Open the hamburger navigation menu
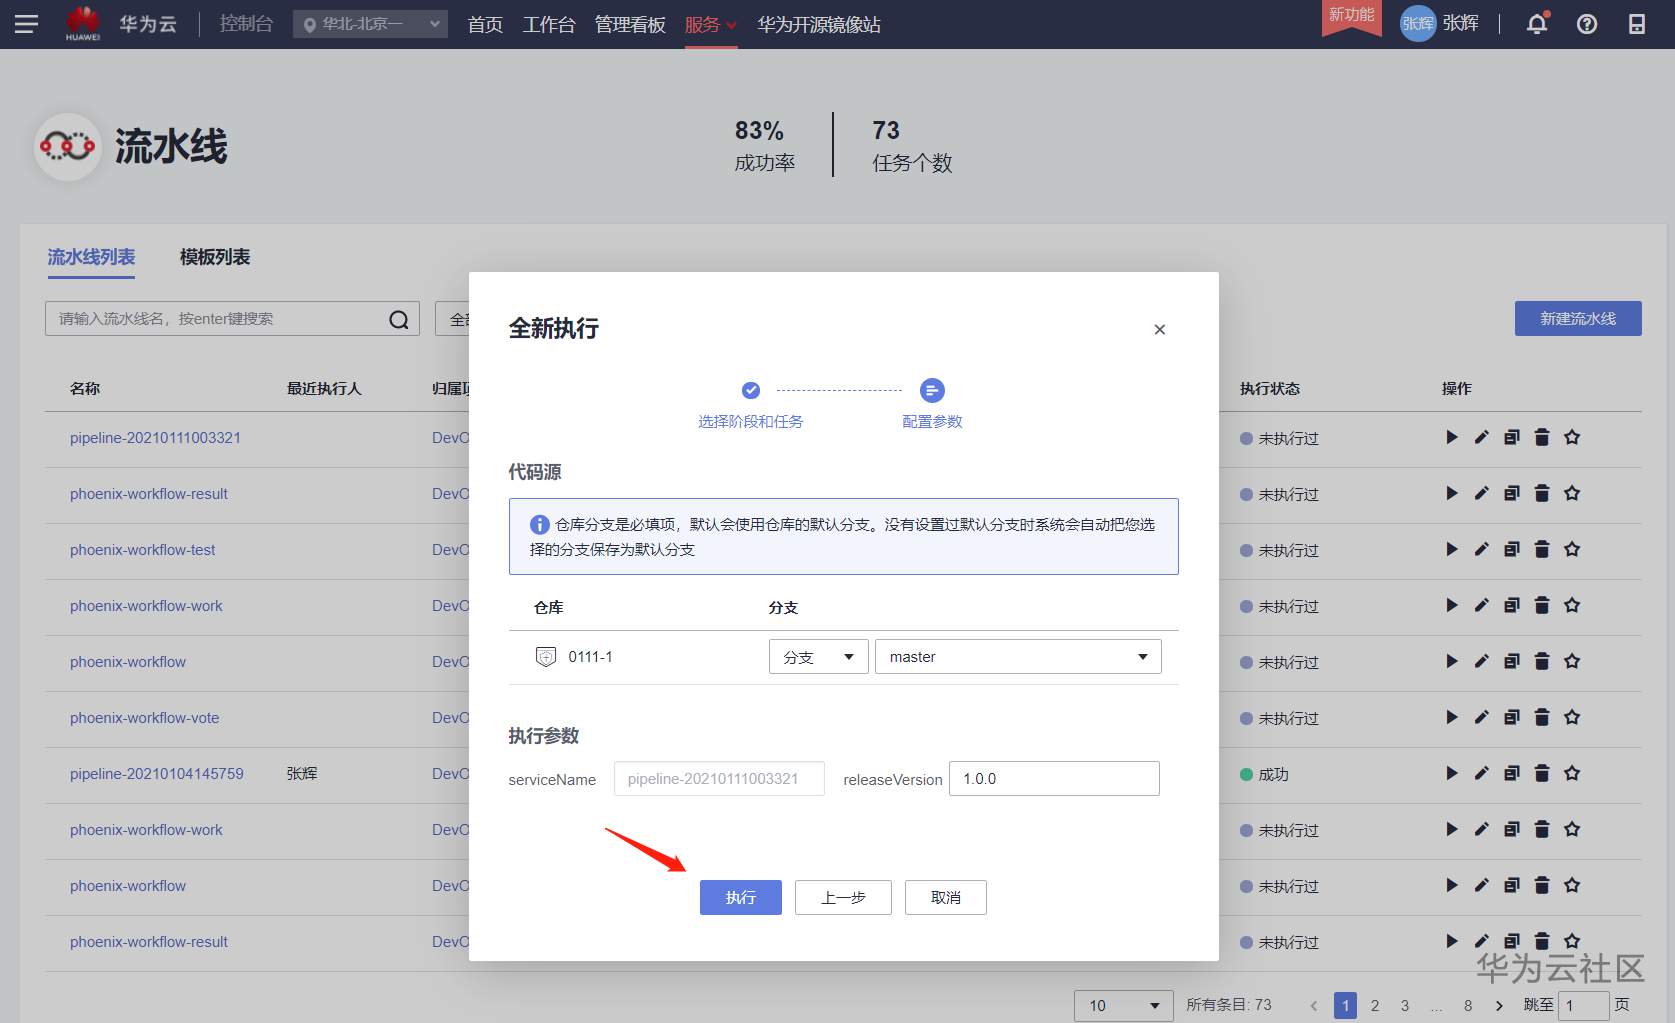 tap(27, 24)
